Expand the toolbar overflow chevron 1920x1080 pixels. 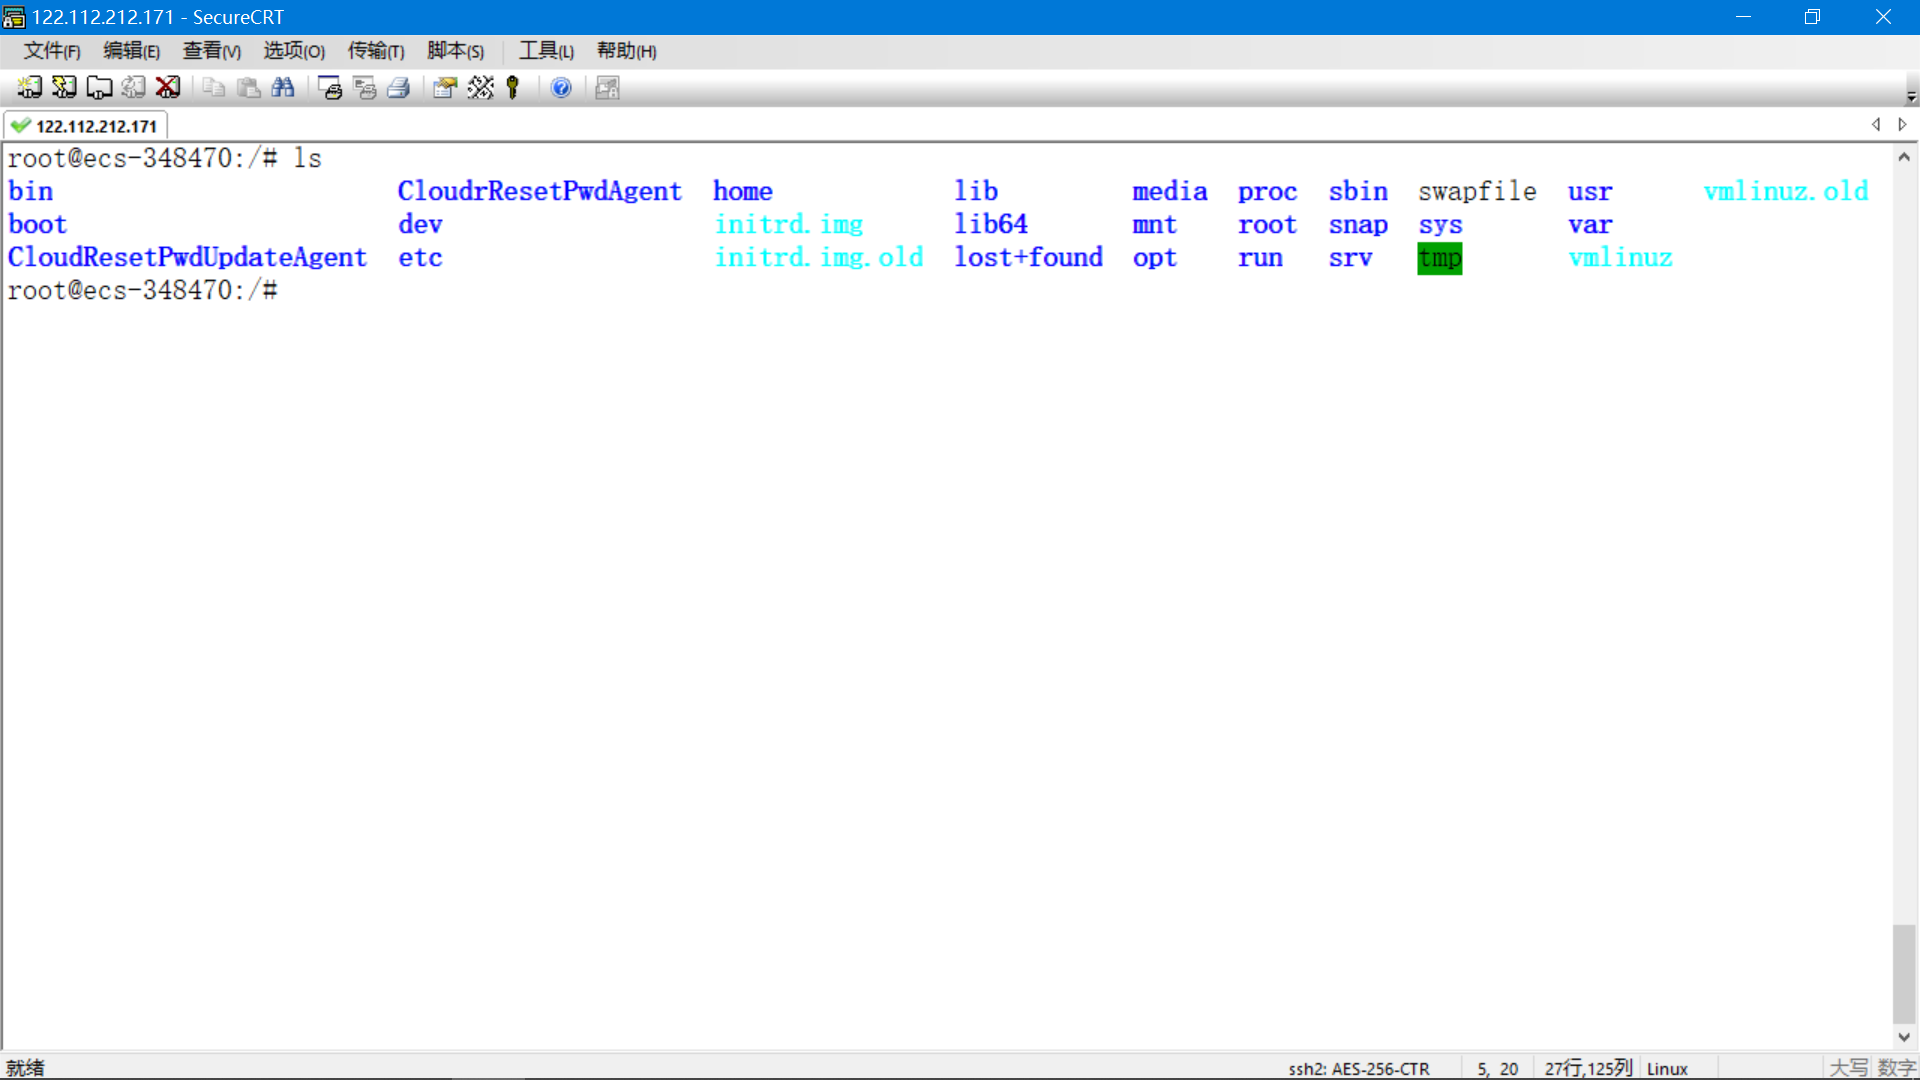tap(1911, 97)
